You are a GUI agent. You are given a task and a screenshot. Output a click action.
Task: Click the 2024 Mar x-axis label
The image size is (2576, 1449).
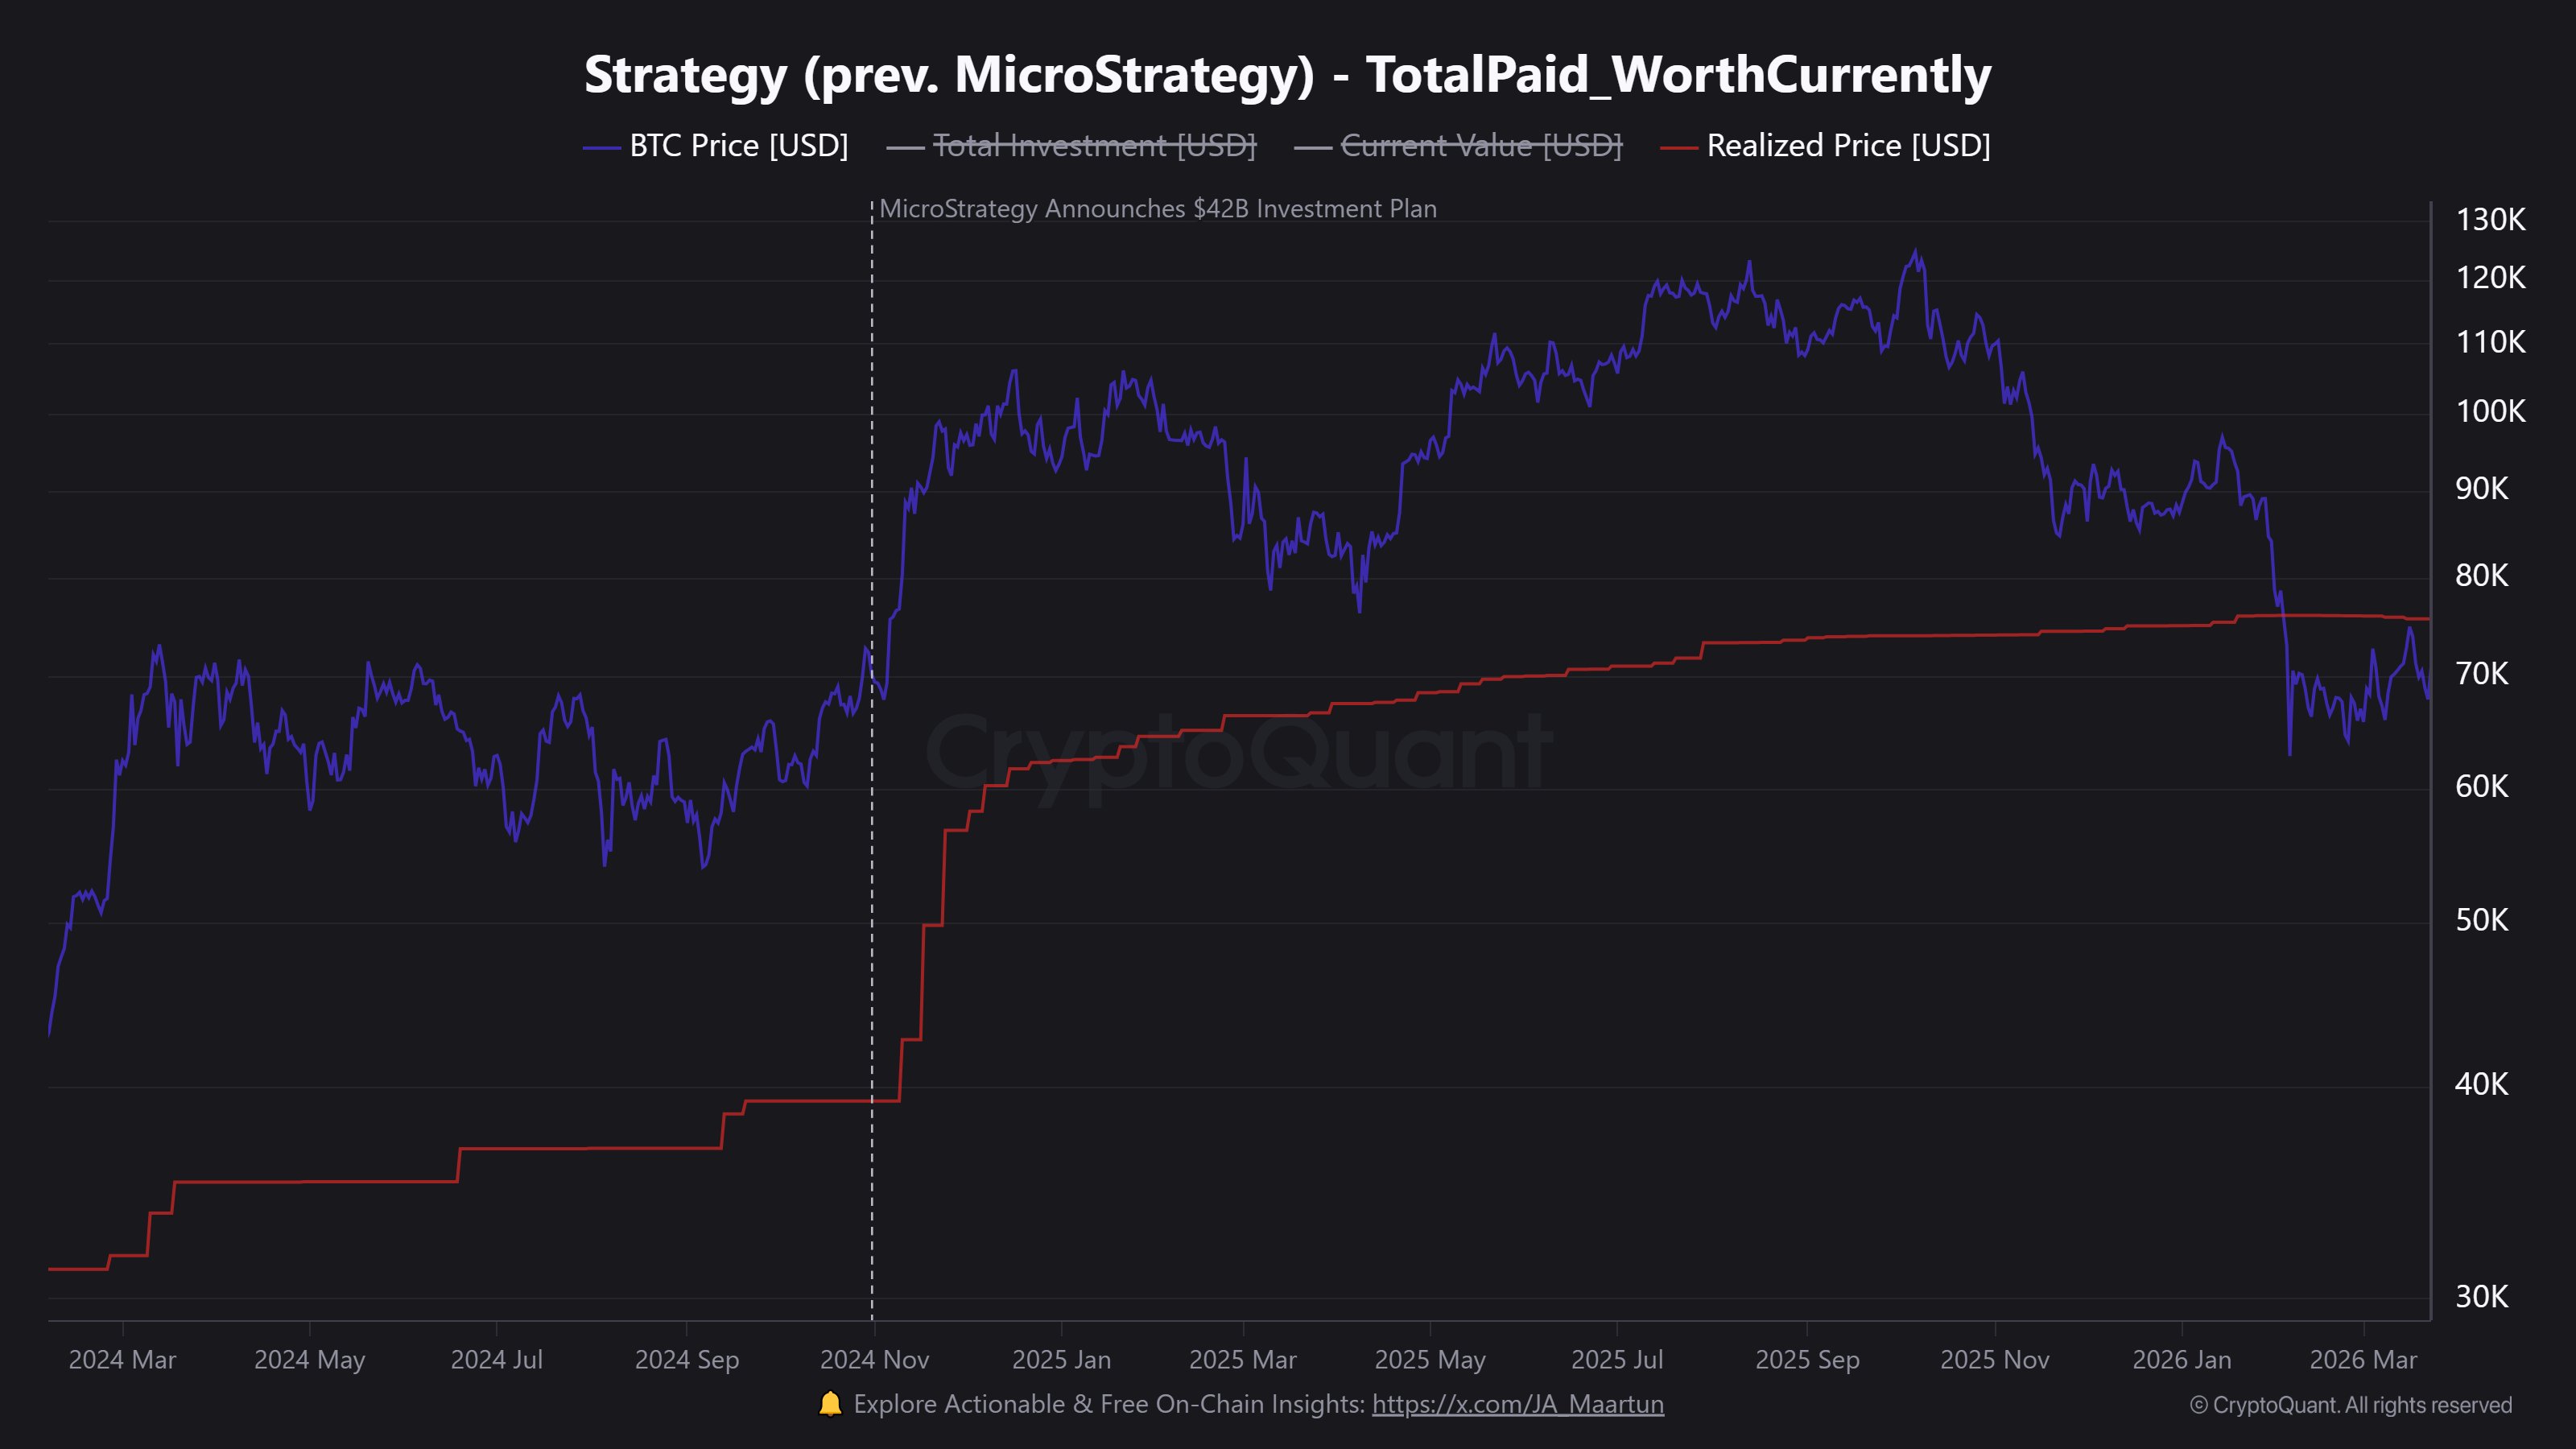click(x=122, y=1360)
